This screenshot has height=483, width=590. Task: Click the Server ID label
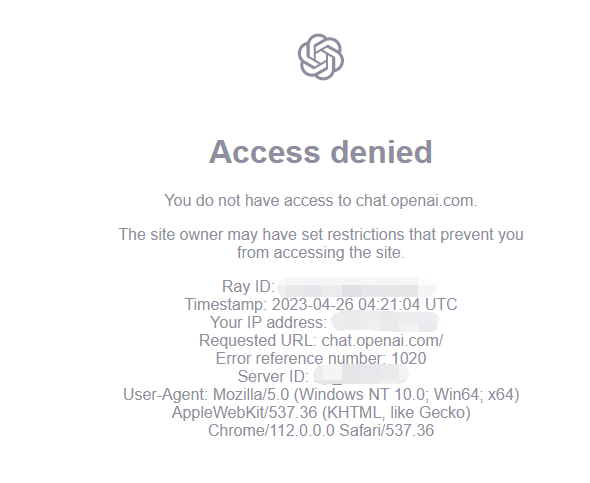273,376
